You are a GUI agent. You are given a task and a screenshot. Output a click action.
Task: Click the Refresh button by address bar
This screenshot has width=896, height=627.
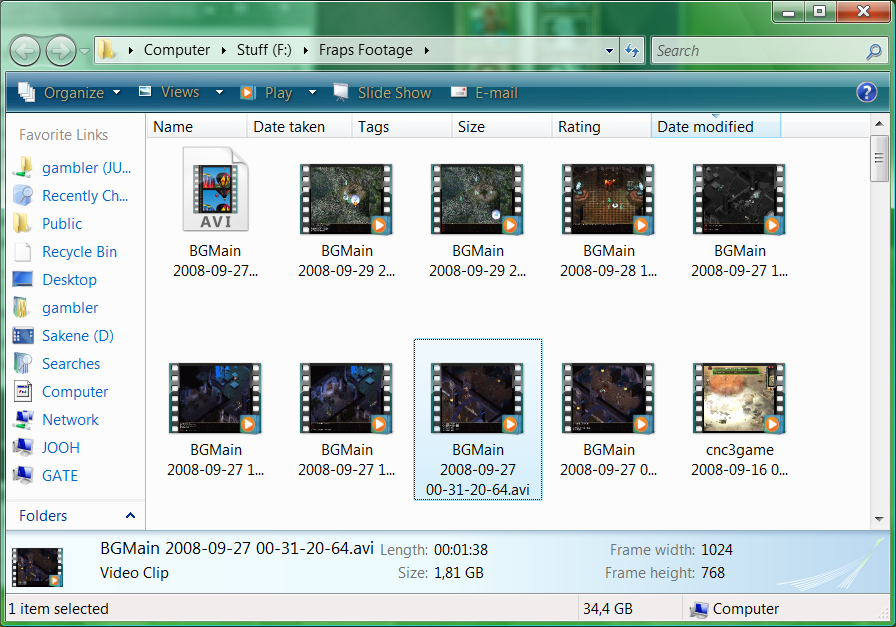coord(631,51)
